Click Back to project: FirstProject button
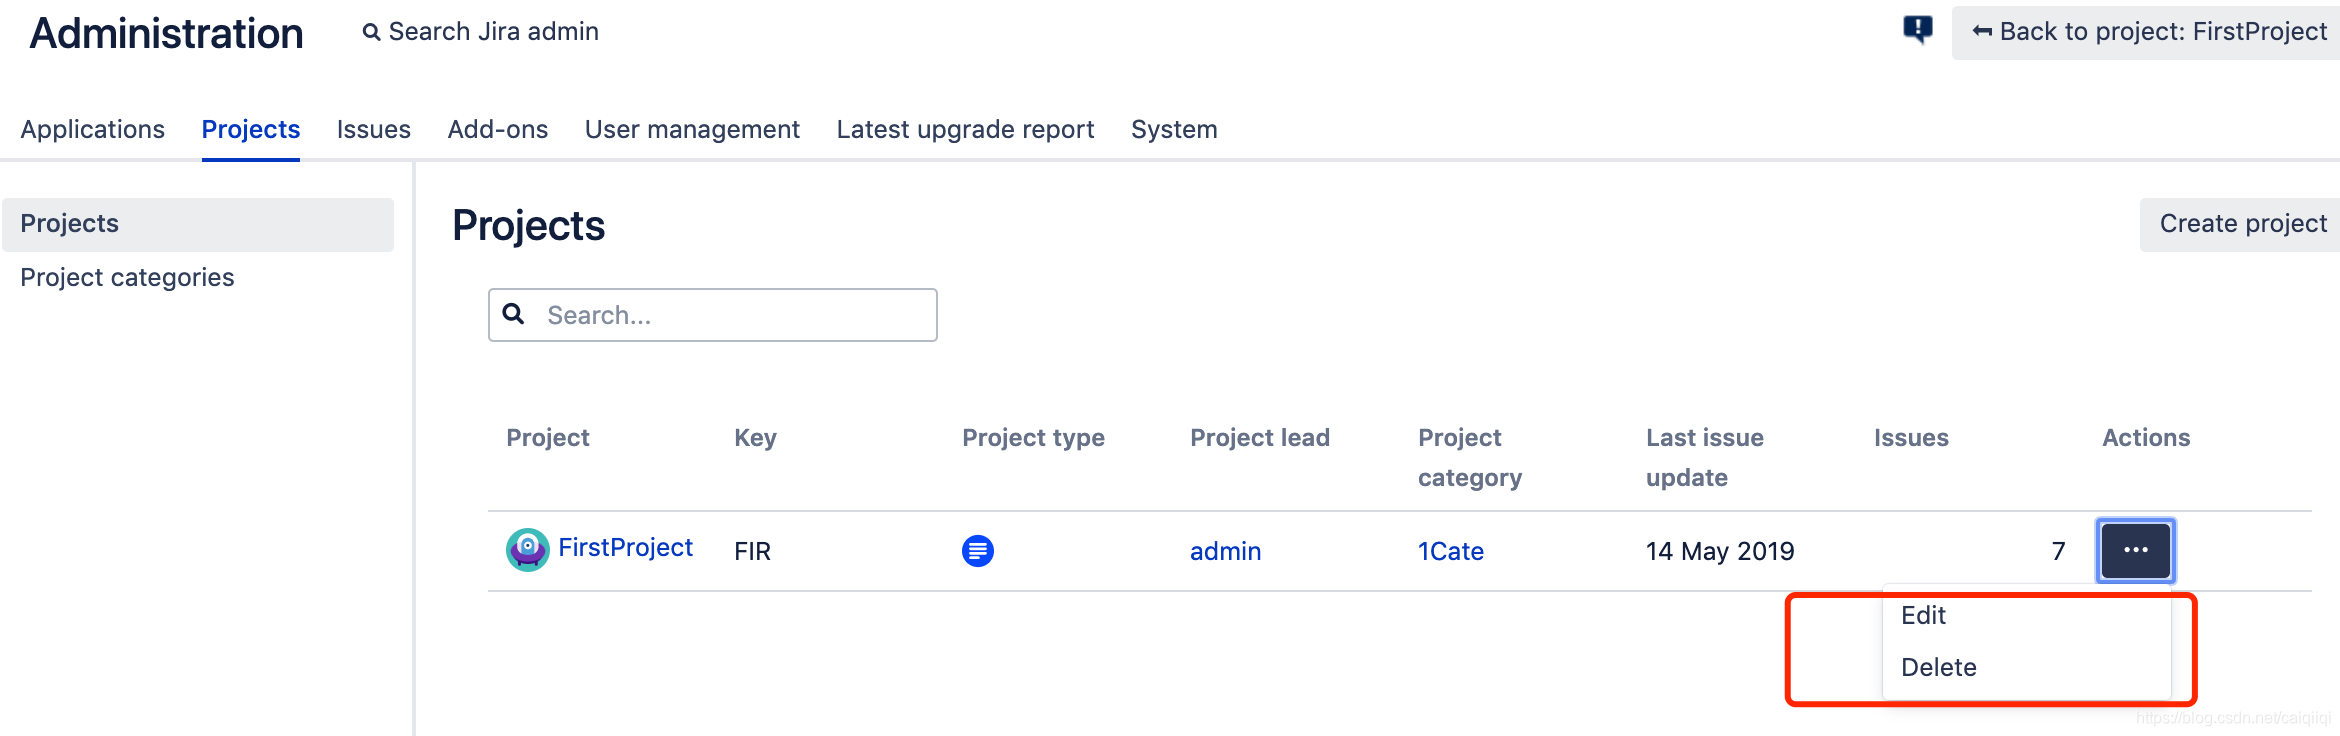 [2146, 32]
